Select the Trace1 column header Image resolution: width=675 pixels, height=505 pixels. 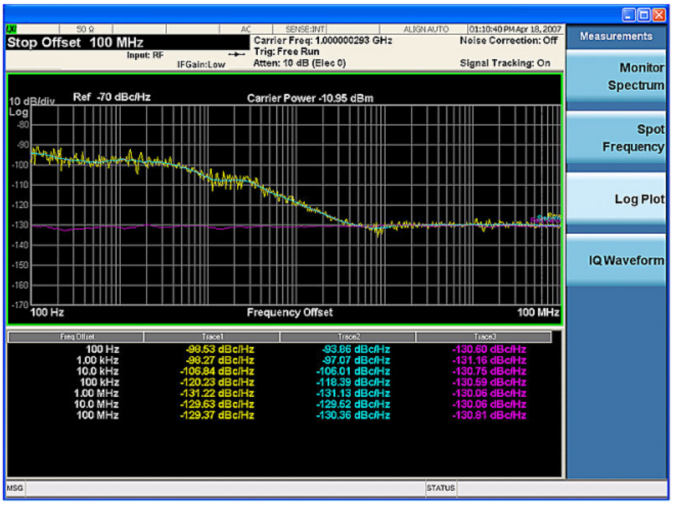[x=211, y=337]
